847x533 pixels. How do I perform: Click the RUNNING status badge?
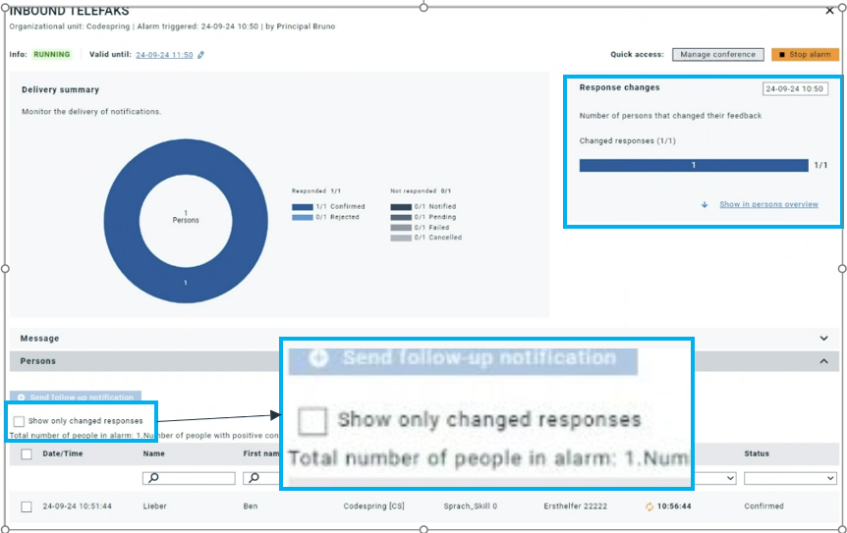(52, 55)
